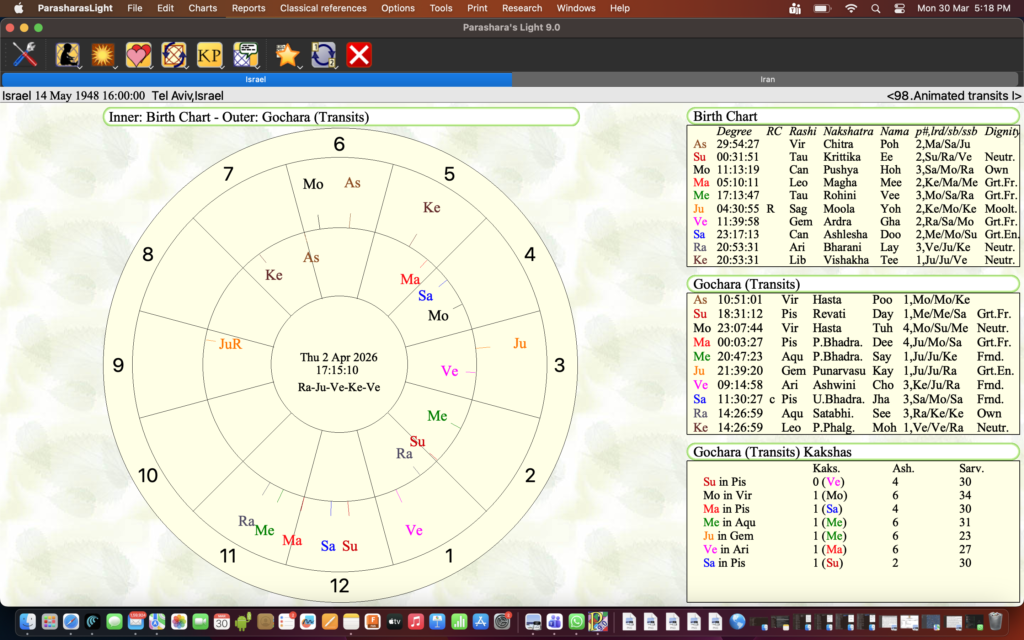Screen dimensions: 1024x640
Task: Open the wrench and screwdriver tools icon
Action: click(25, 54)
